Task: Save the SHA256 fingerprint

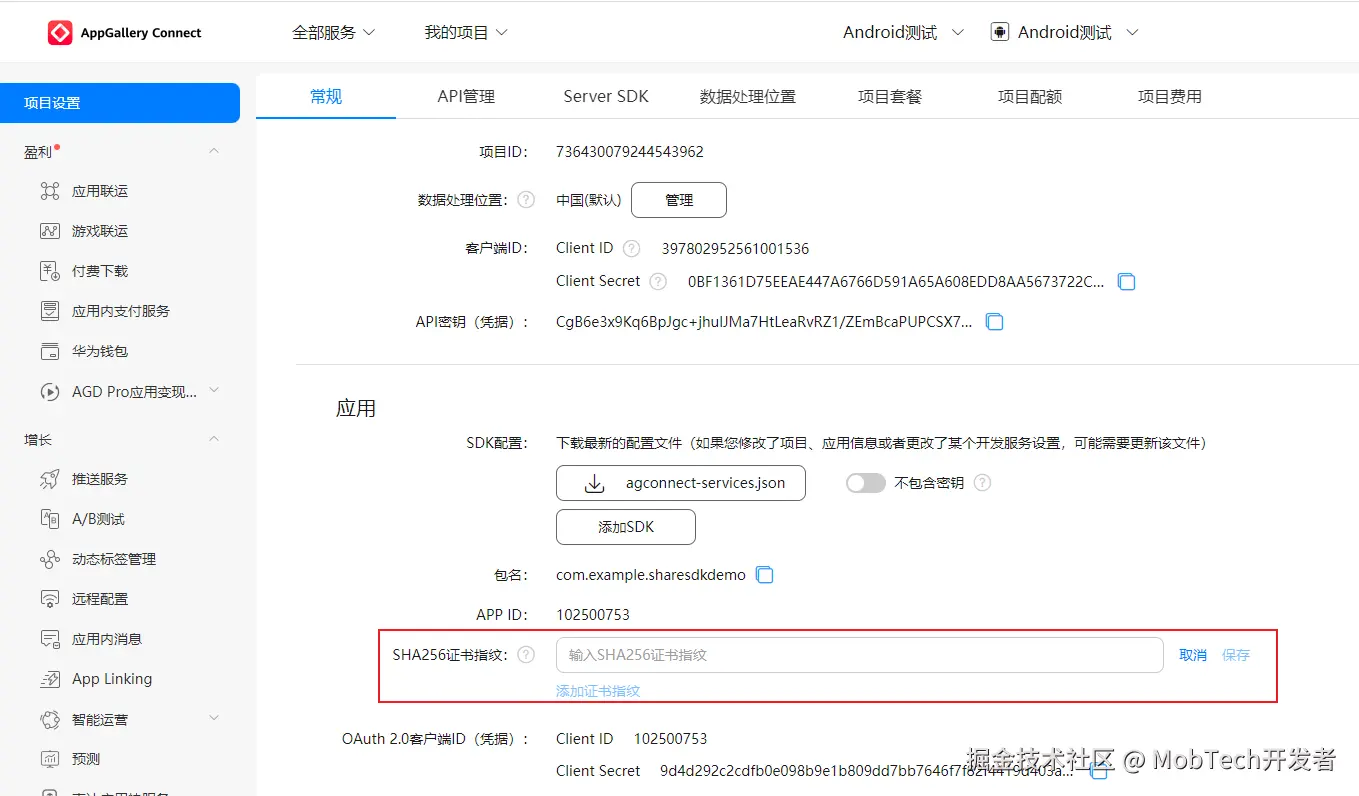Action: click(1236, 655)
